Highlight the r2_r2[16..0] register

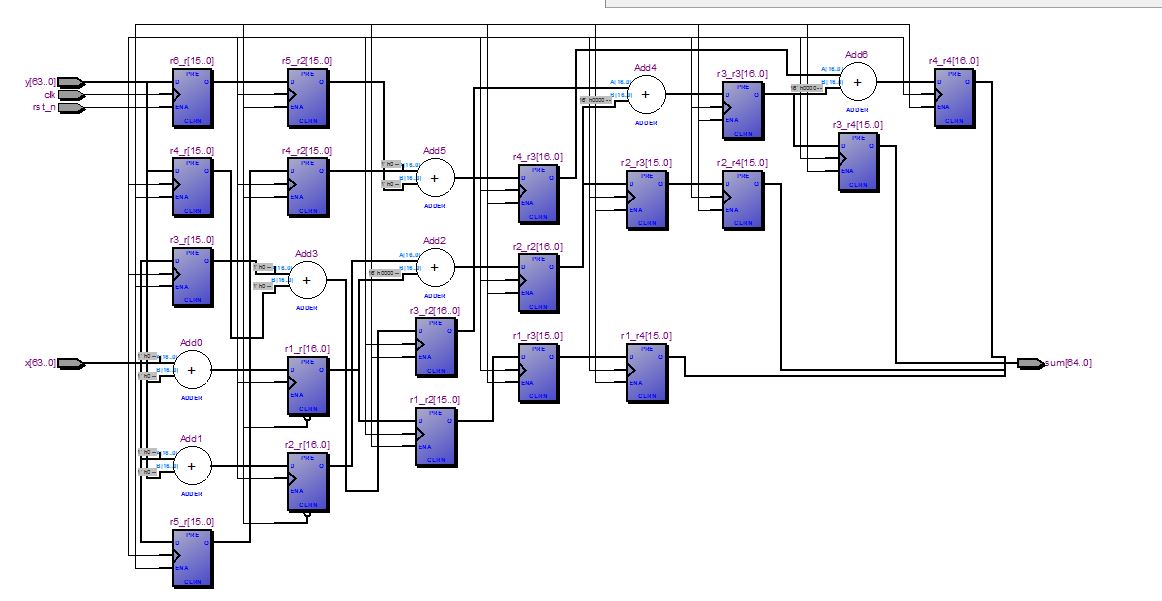(538, 283)
